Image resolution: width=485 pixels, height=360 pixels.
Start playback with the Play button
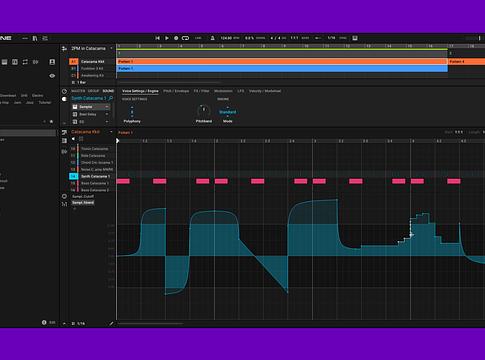(x=167, y=38)
